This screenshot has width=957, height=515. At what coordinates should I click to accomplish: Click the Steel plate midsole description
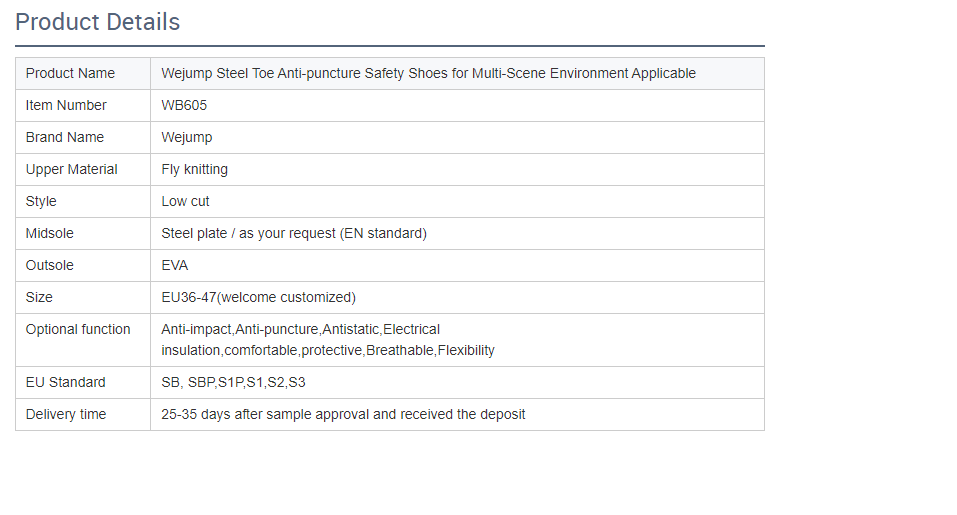294,233
